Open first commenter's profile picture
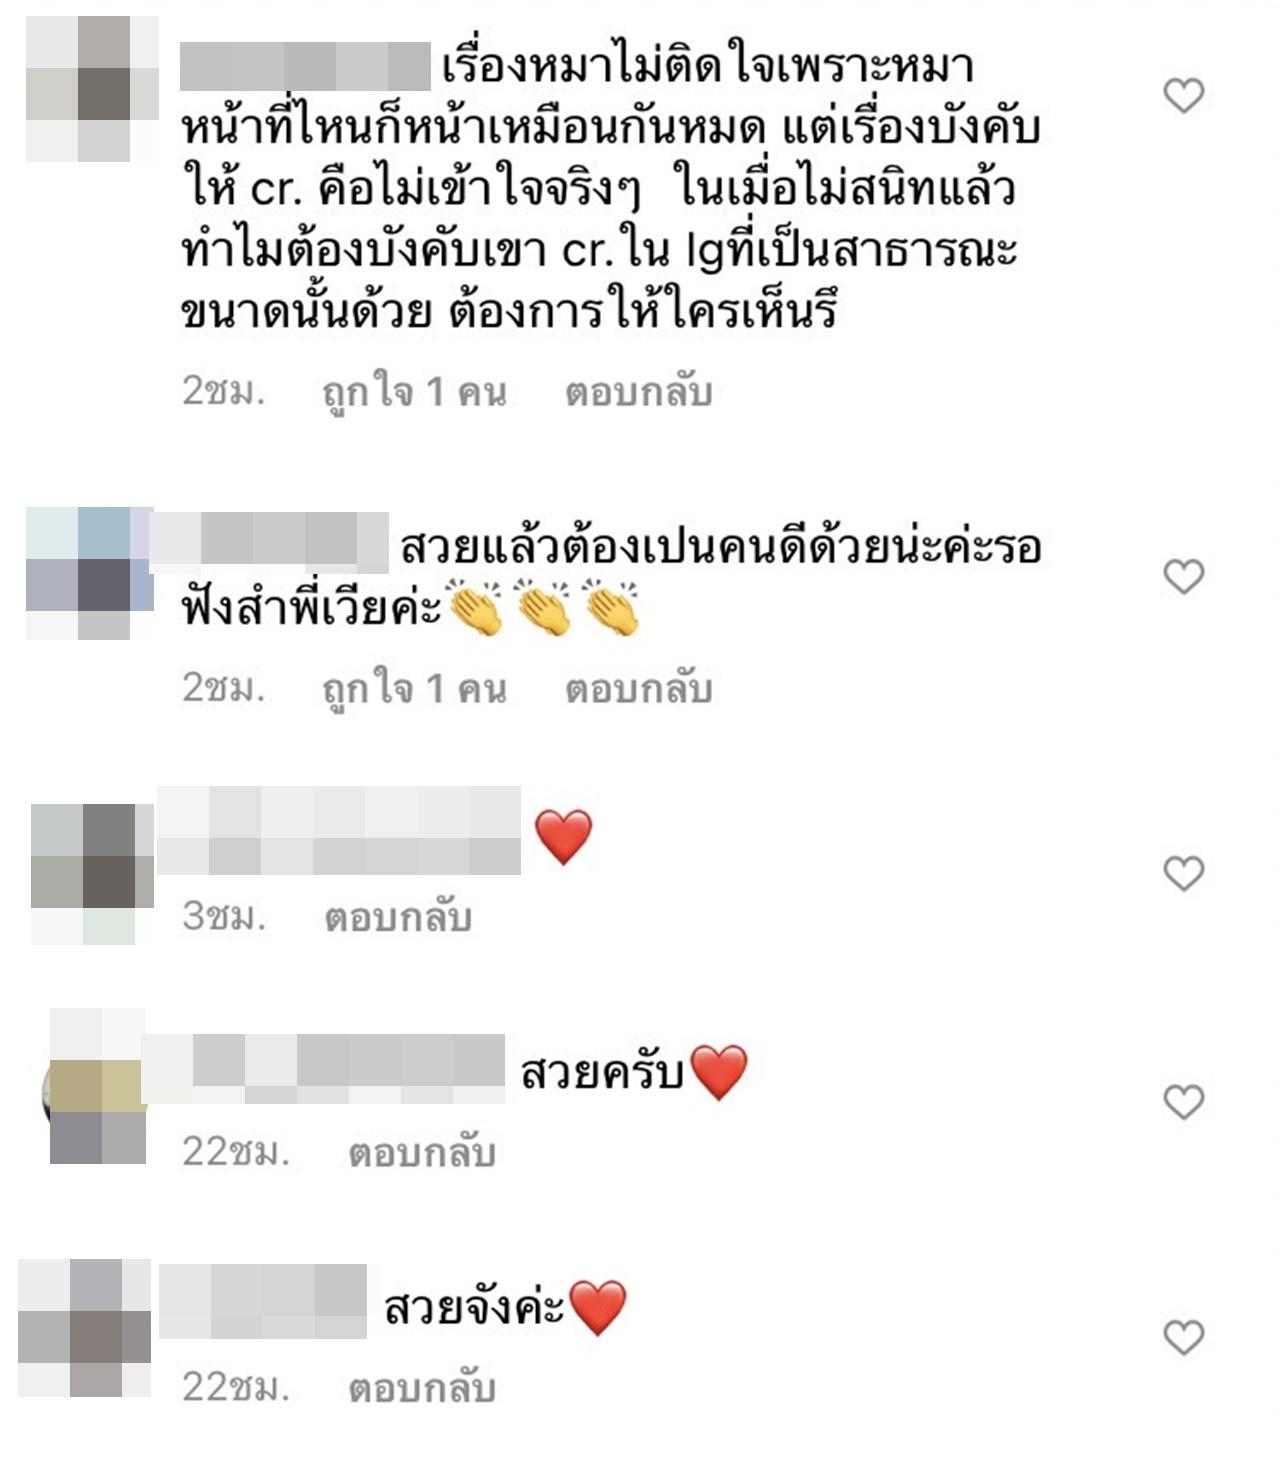Viewport: 1280px width, 1457px height. point(92,89)
